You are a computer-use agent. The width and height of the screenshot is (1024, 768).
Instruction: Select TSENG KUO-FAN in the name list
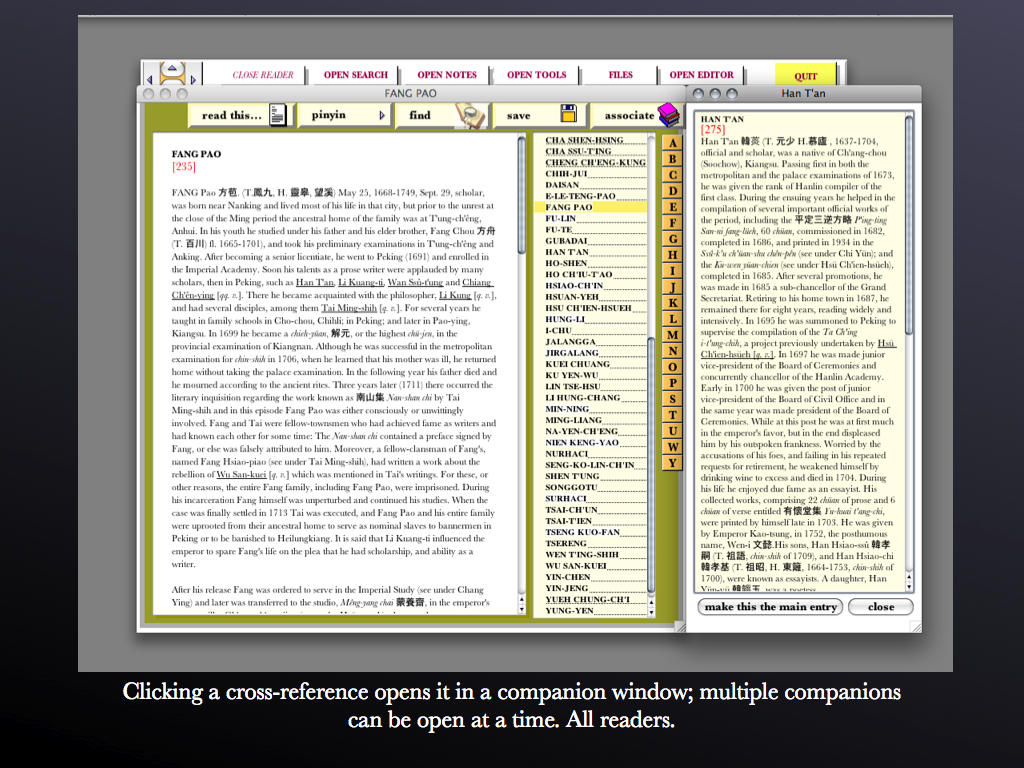[x=583, y=532]
